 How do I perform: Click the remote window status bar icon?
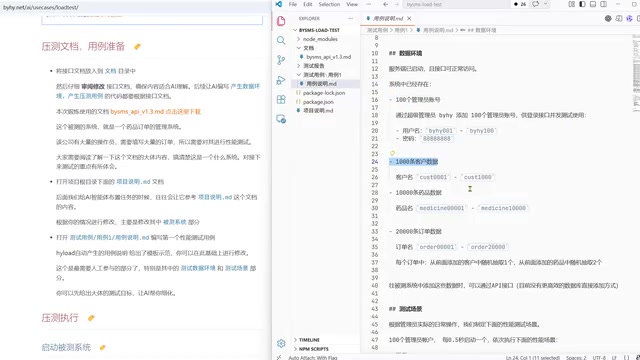coord(279,357)
